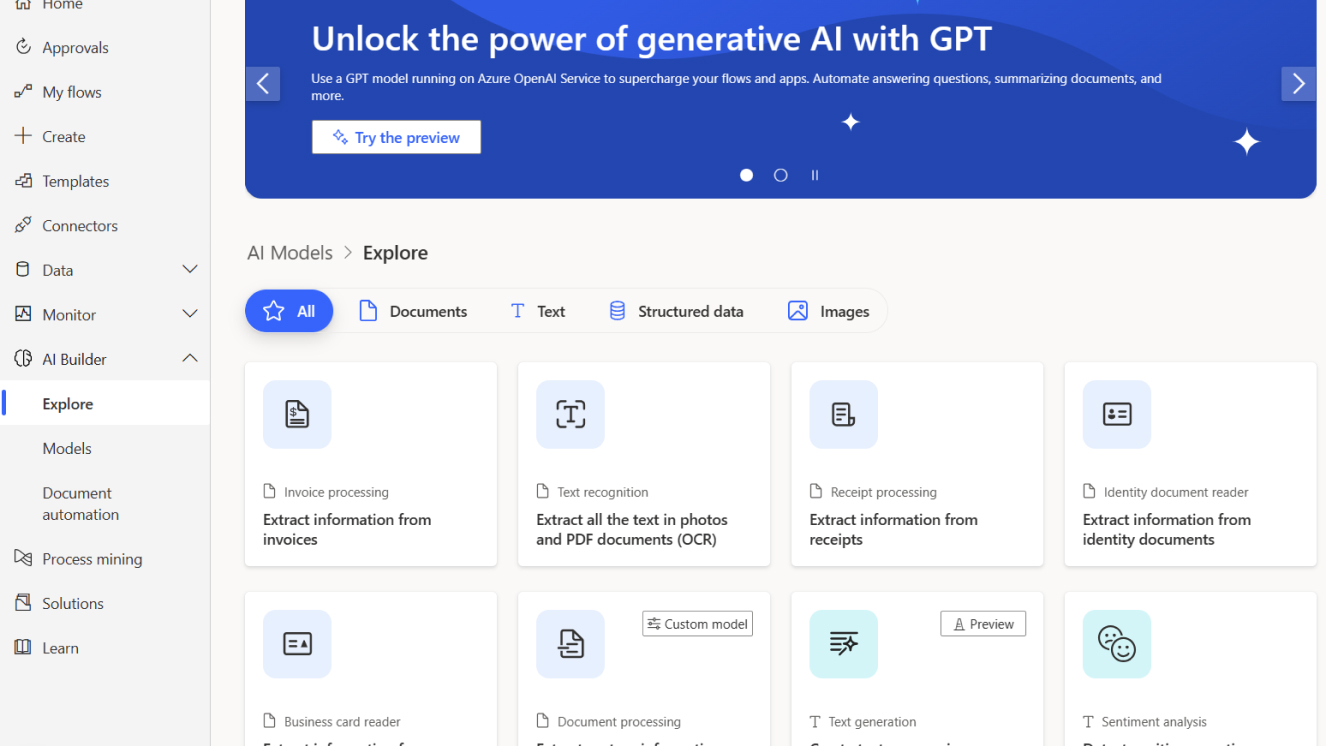The image size is (1326, 746).
Task: Click the Try the preview button
Action: point(396,137)
